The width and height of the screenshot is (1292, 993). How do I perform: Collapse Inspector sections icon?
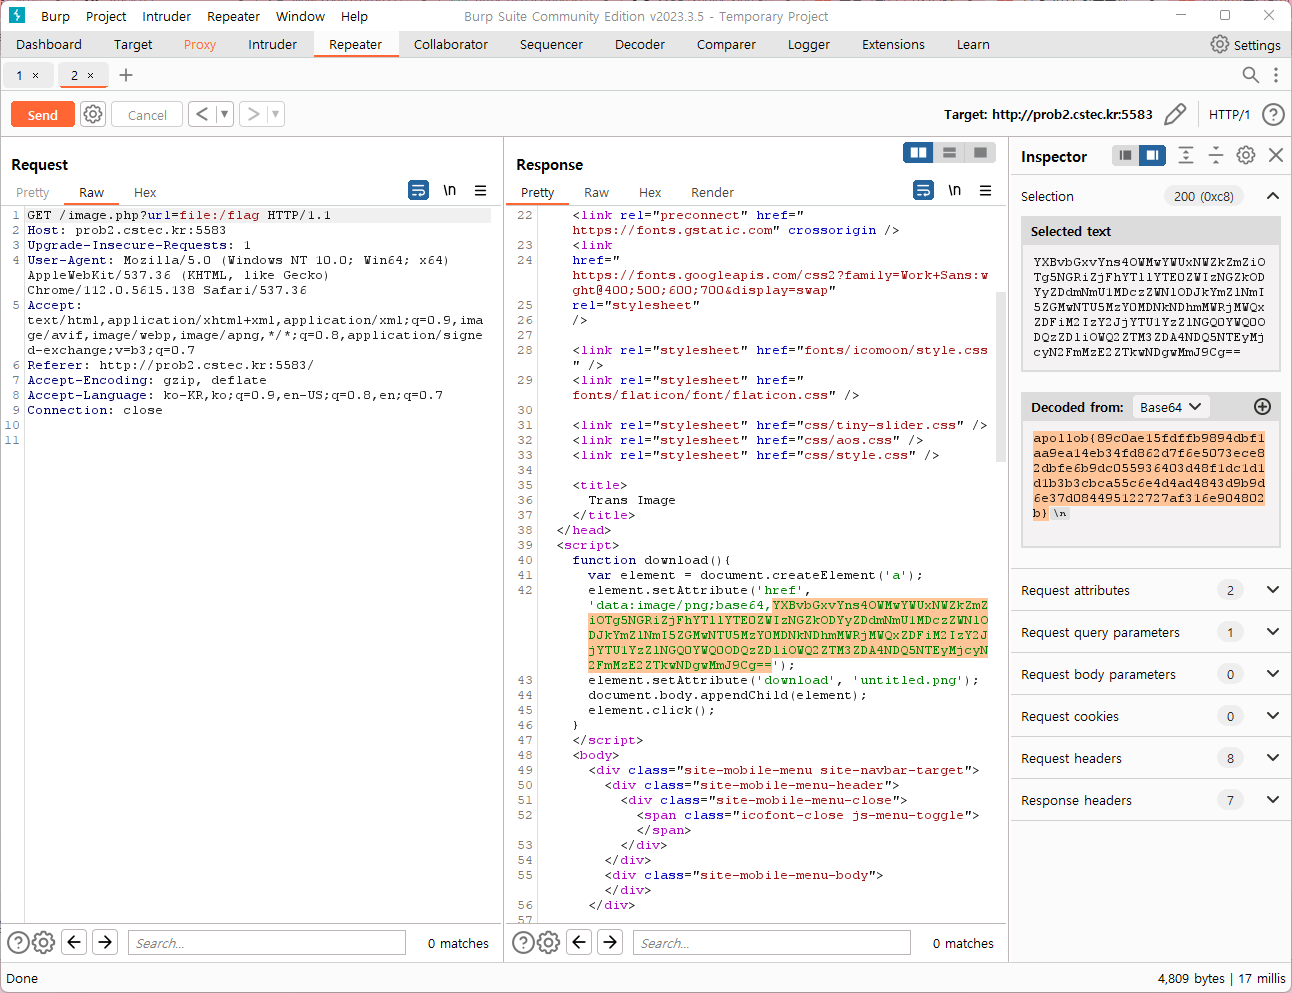tap(1216, 155)
